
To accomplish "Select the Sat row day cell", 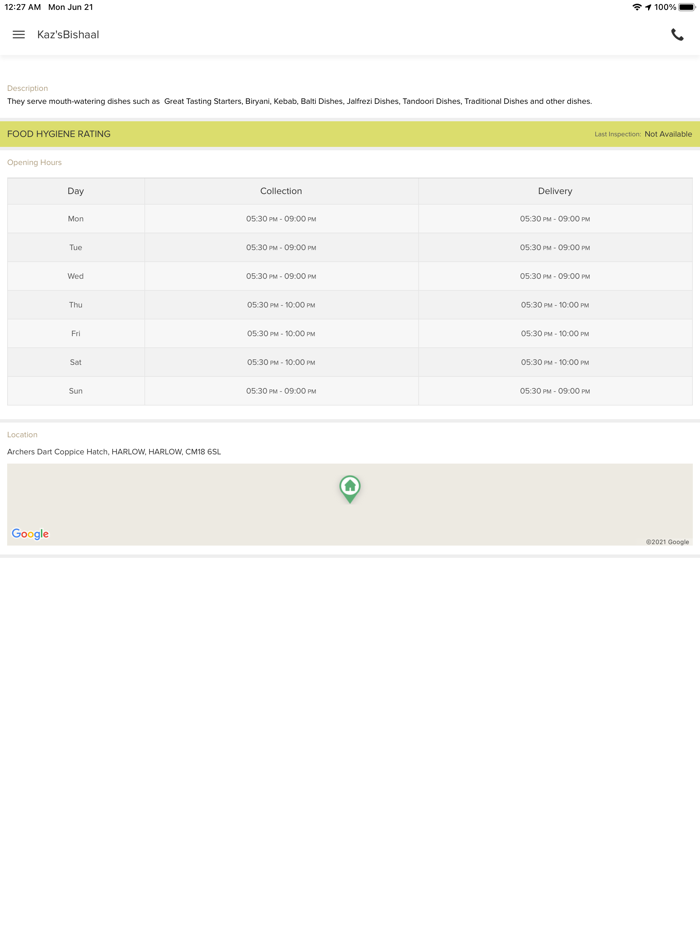I will 76,362.
